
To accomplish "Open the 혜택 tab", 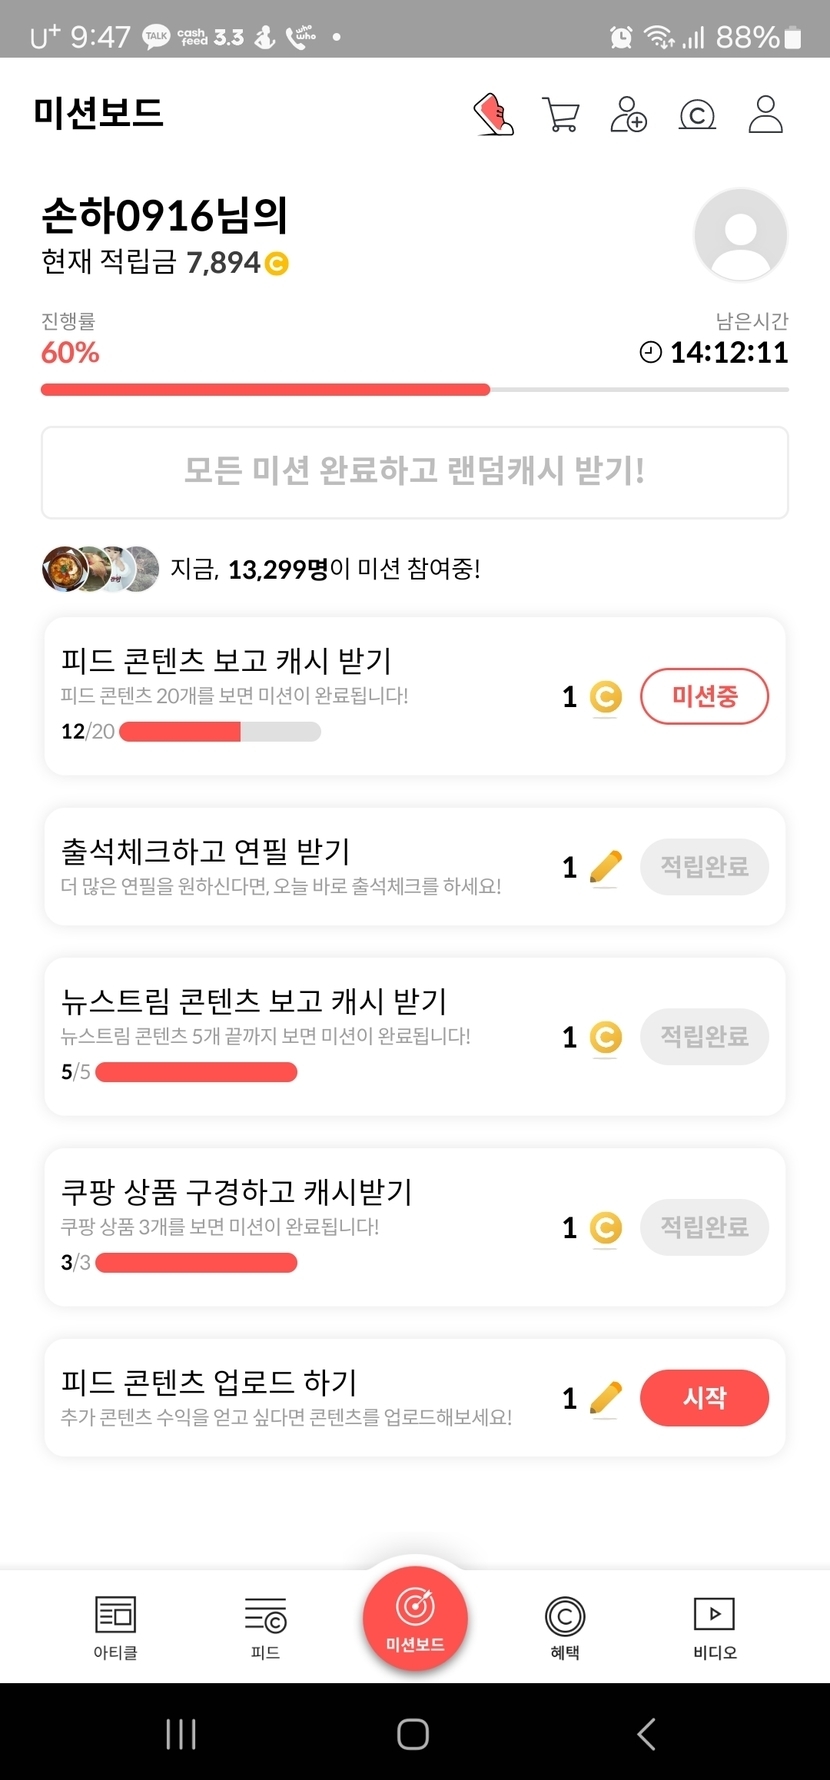I will [x=565, y=1627].
